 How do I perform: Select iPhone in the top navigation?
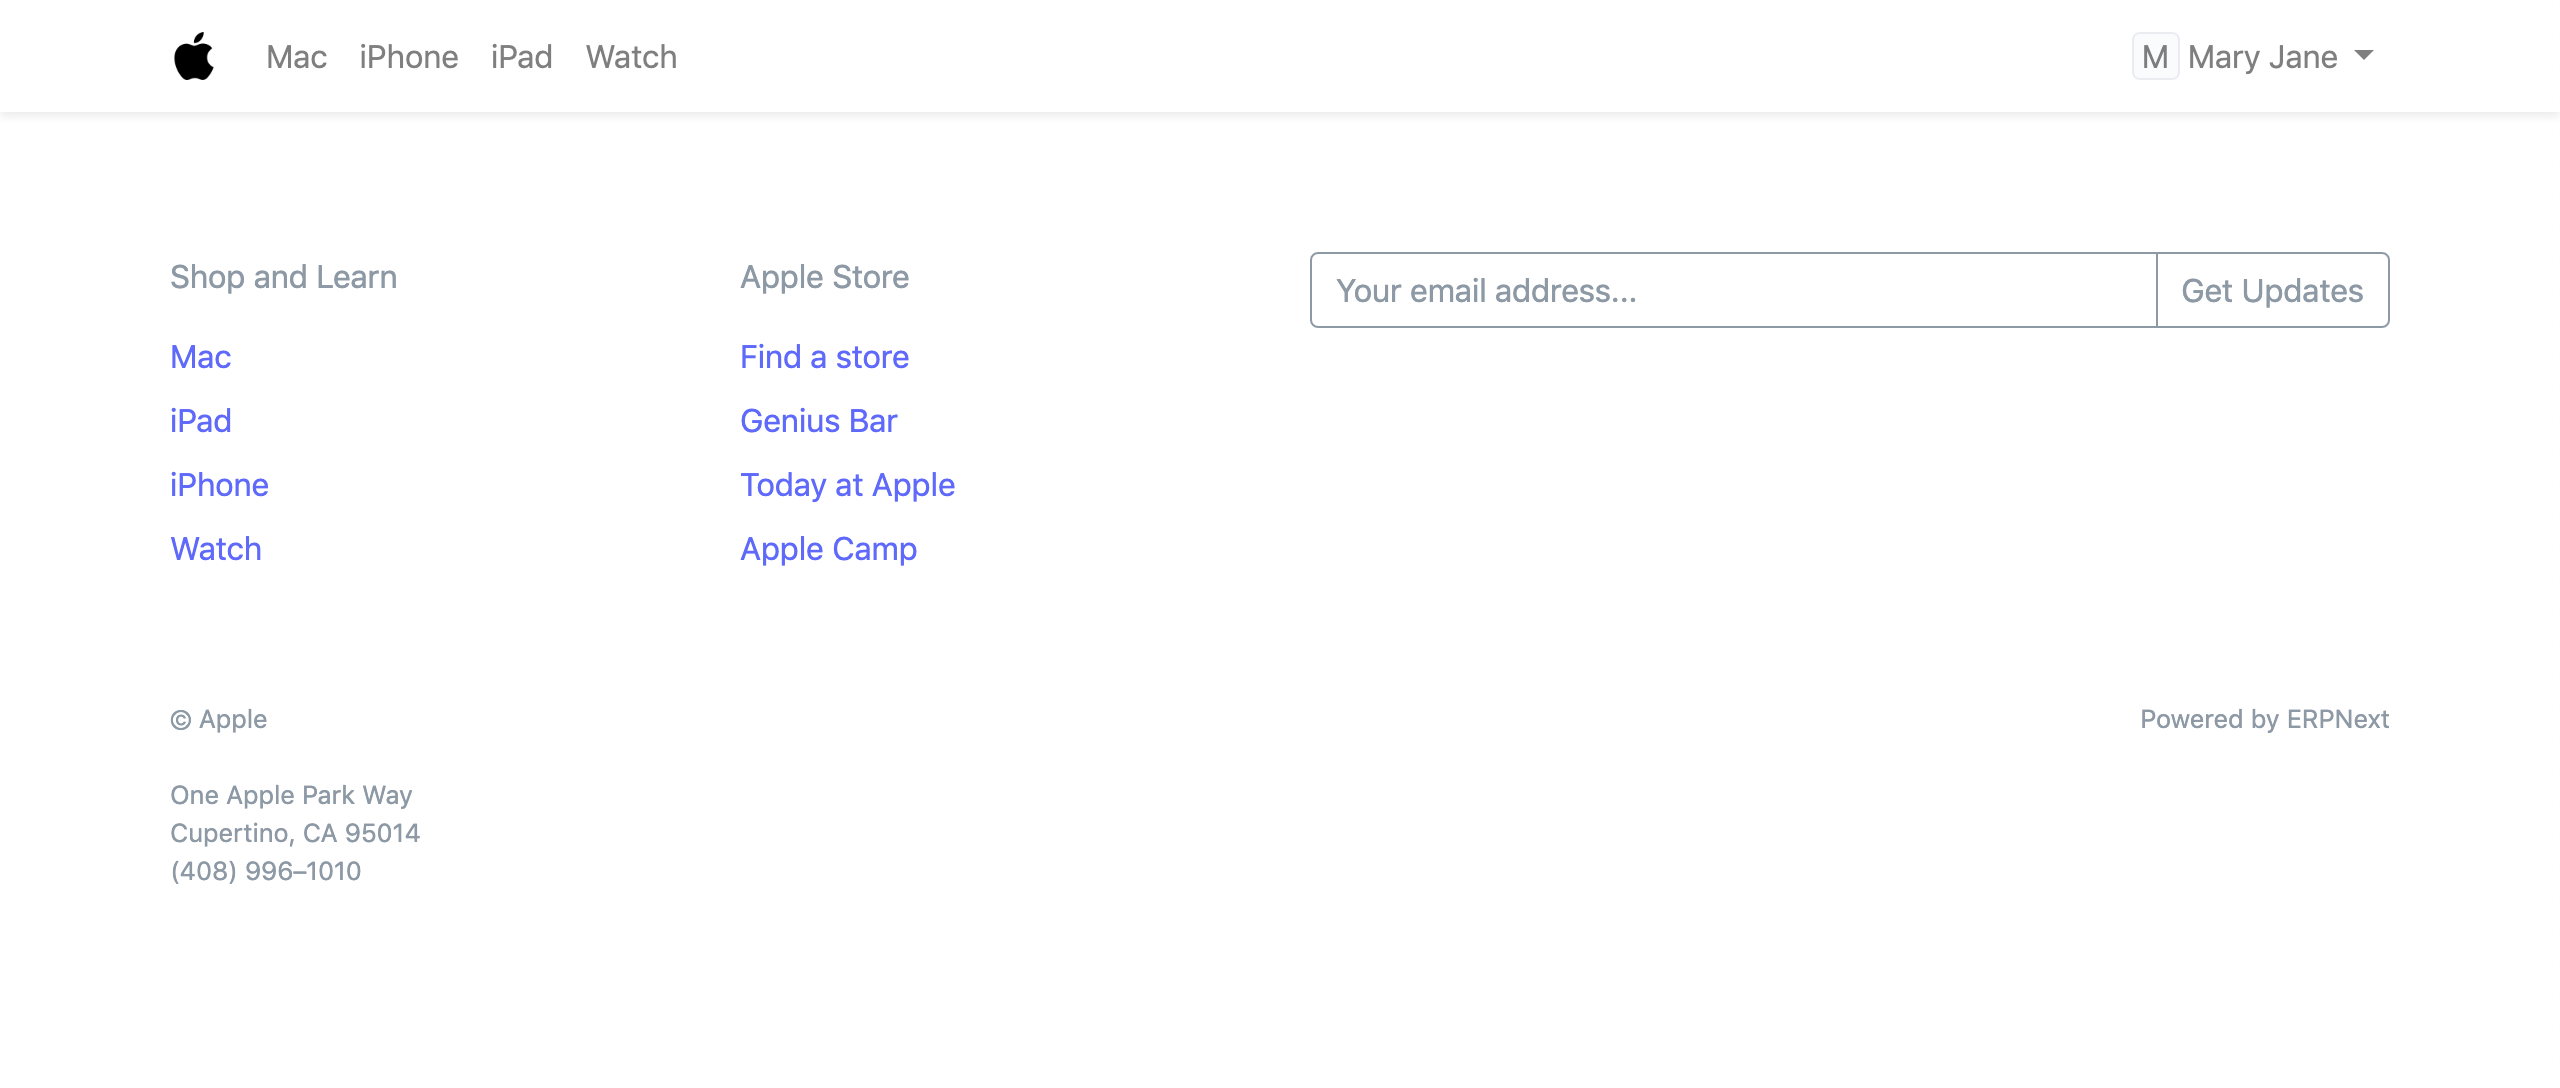[409, 57]
